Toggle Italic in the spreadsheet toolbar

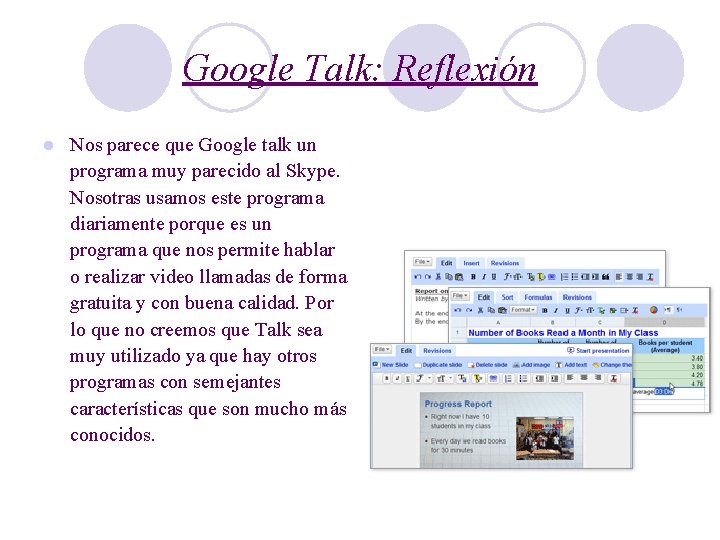pos(556,311)
